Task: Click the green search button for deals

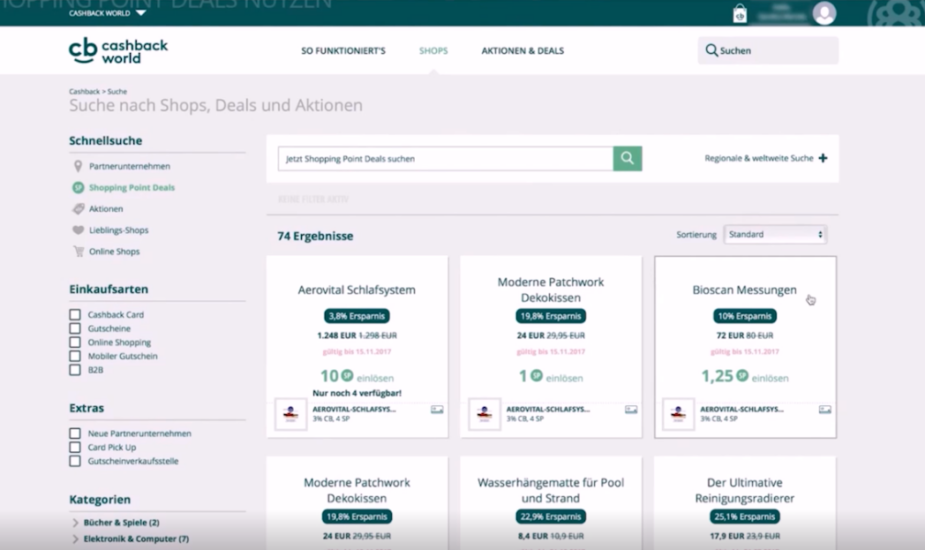Action: (627, 158)
